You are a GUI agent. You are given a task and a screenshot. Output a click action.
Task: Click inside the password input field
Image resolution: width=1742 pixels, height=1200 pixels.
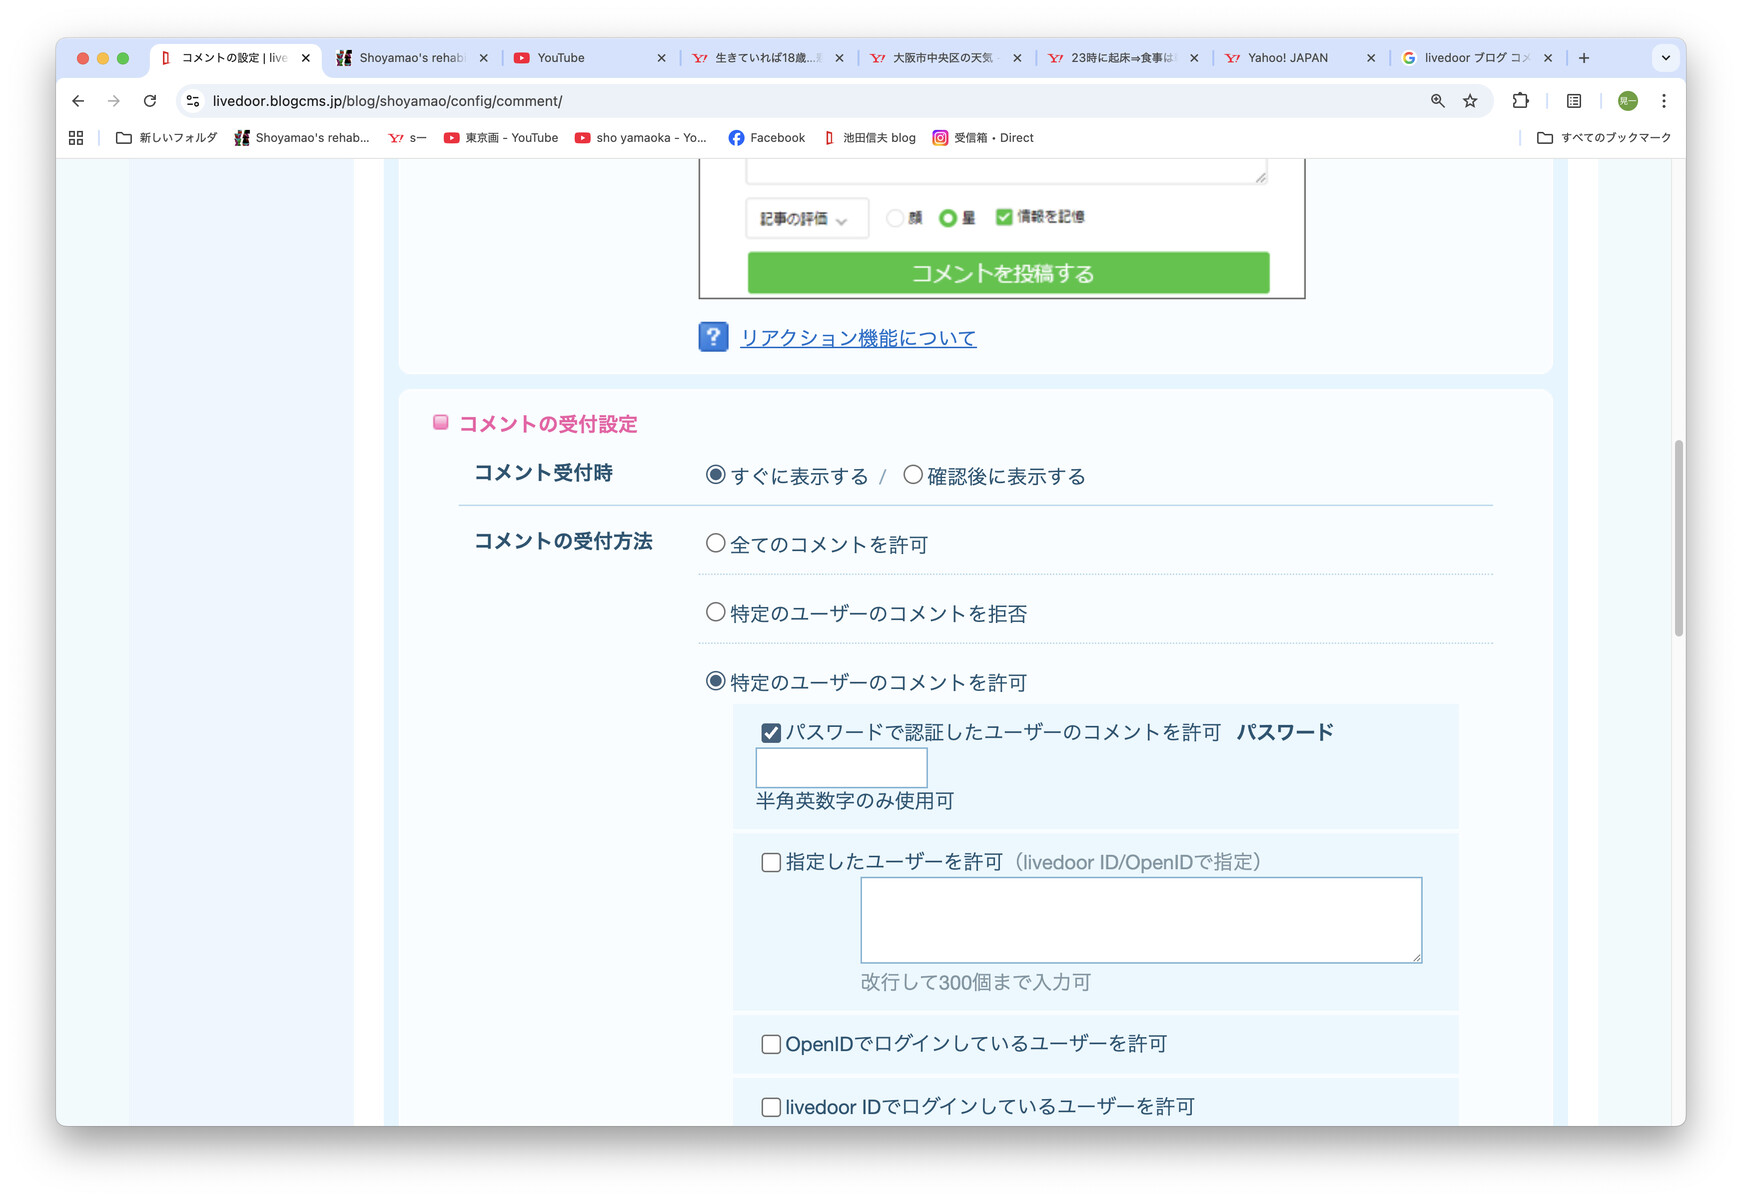pyautogui.click(x=840, y=767)
